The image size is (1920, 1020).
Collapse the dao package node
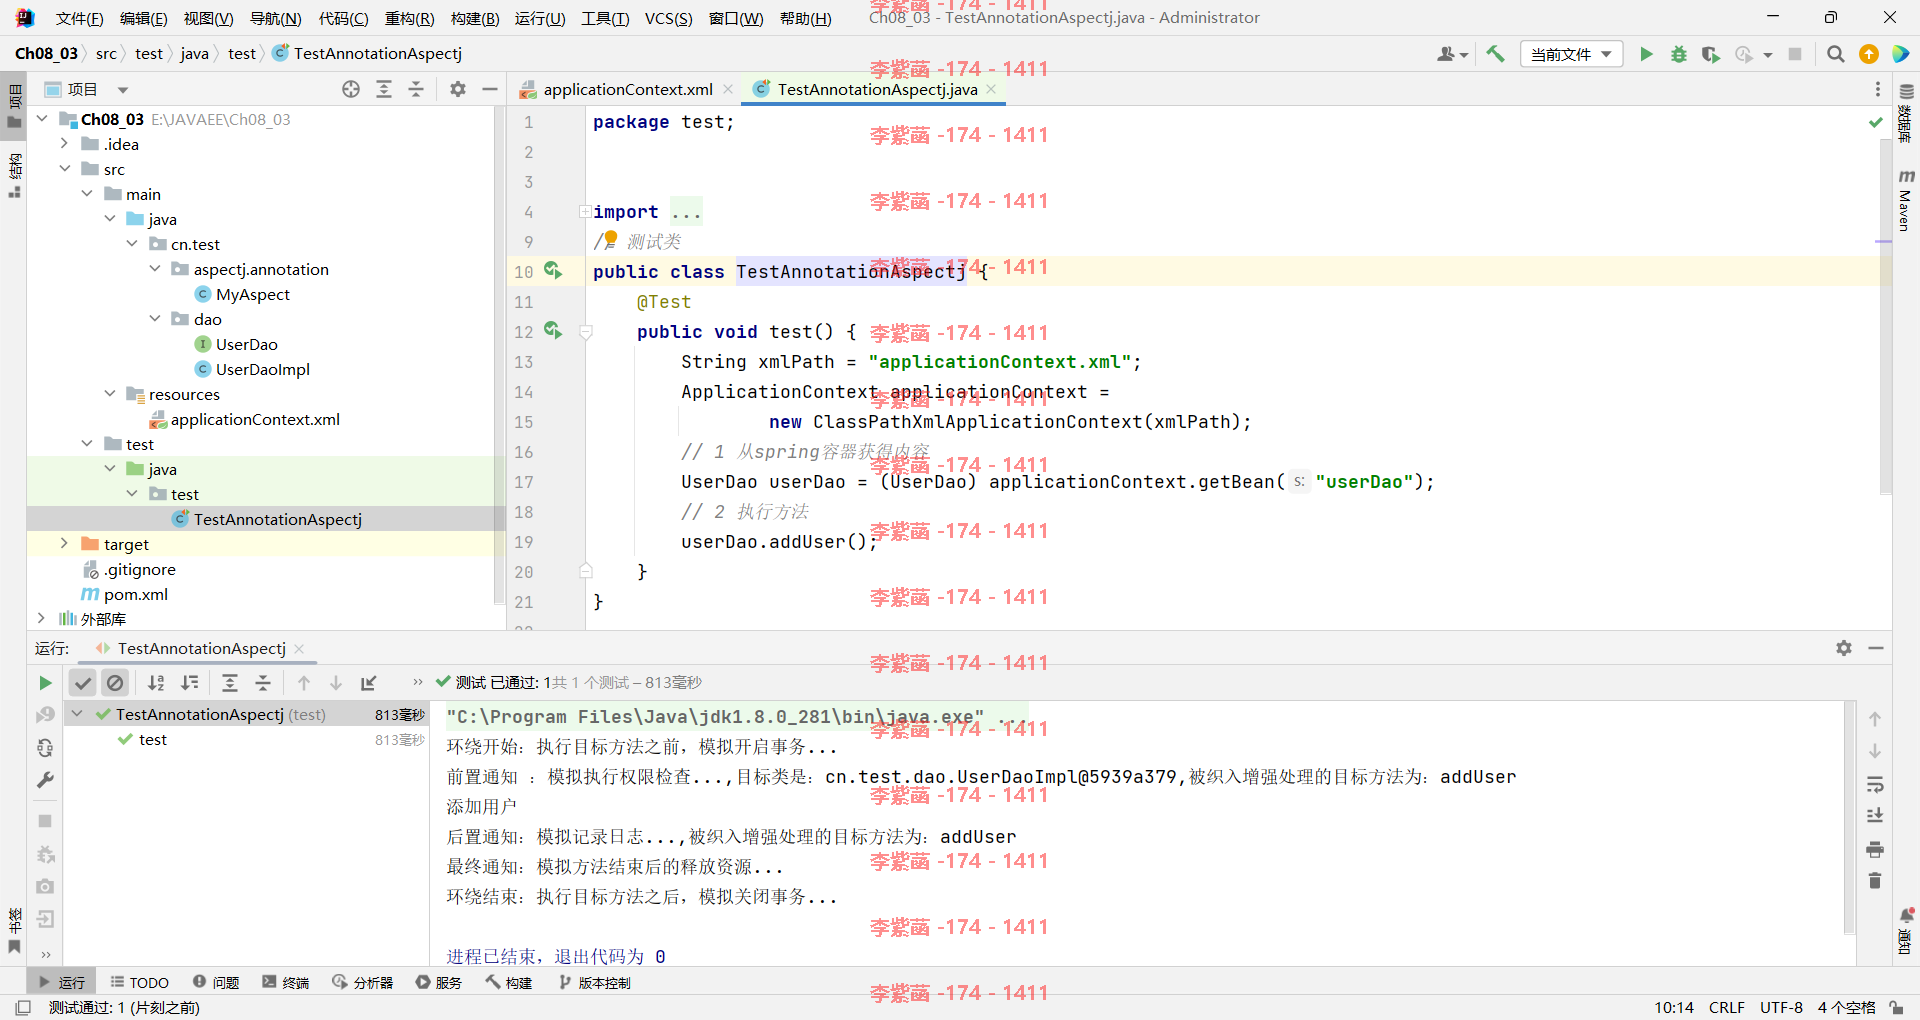point(155,319)
